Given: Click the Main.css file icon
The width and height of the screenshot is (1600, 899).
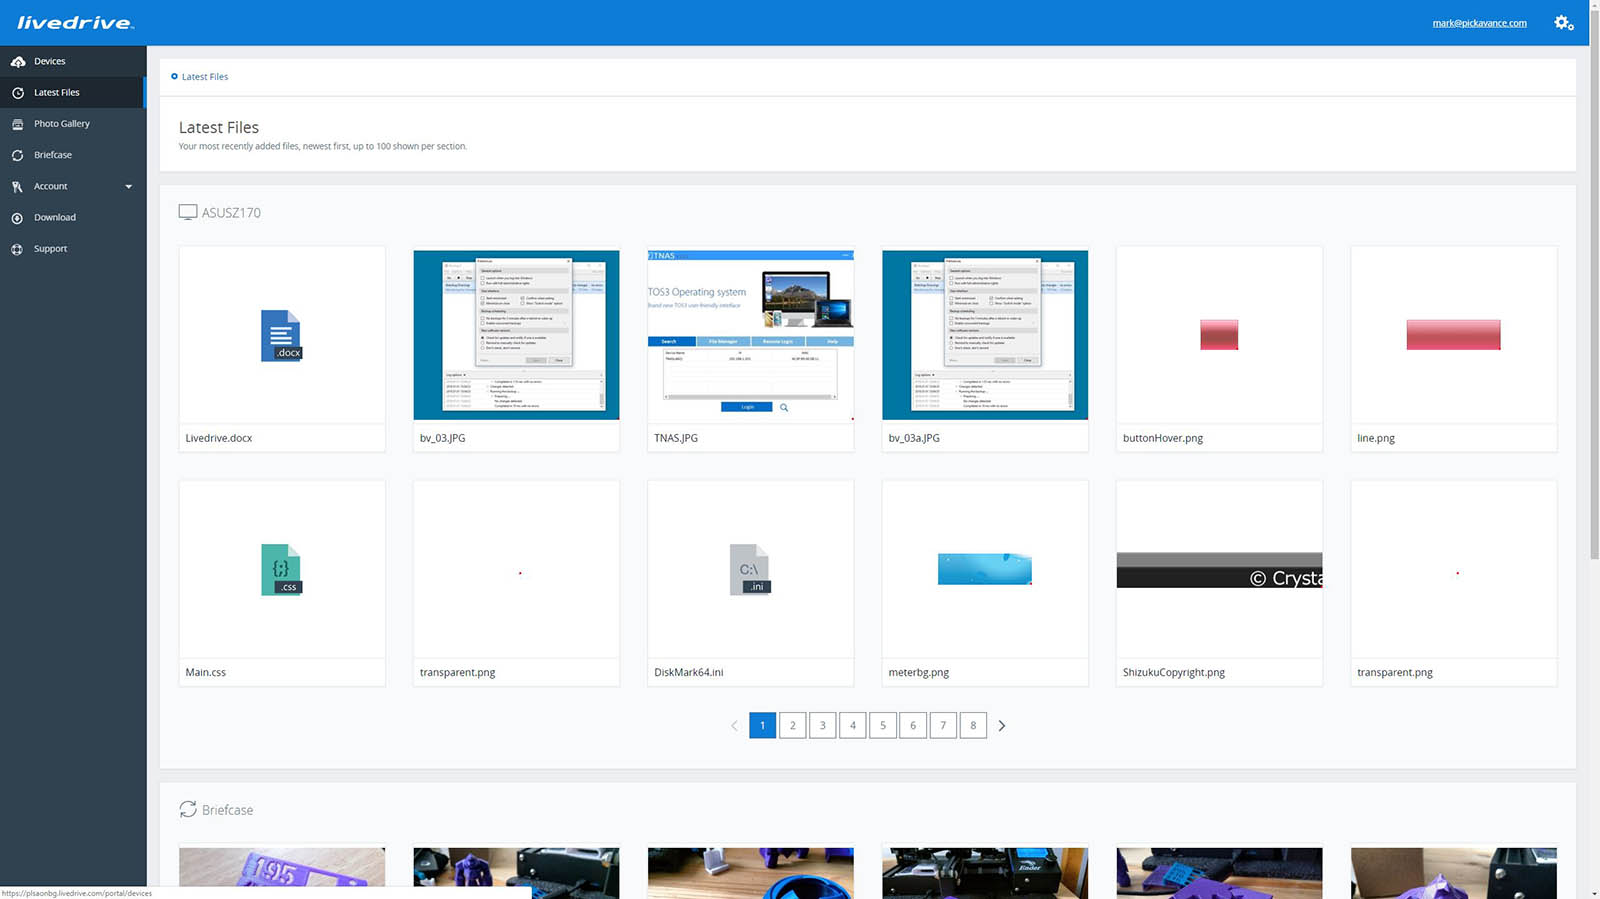Looking at the screenshot, I should (x=281, y=569).
